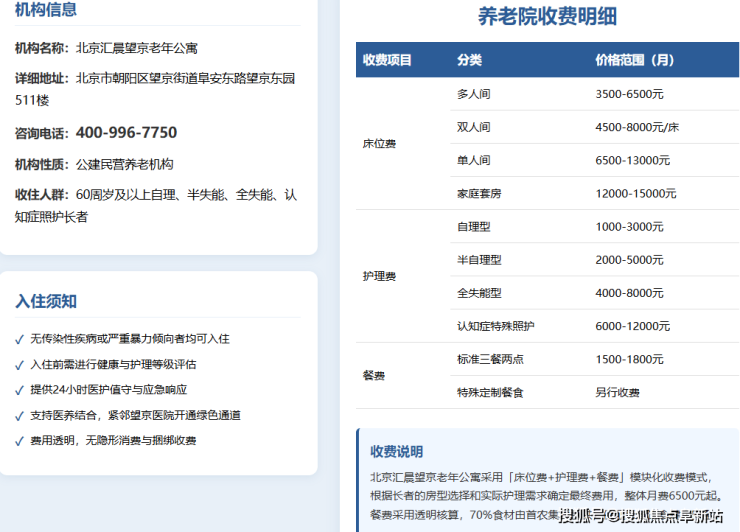The width and height of the screenshot is (740, 532).
Task: Select the 单人间 table cell
Action: pos(473,160)
